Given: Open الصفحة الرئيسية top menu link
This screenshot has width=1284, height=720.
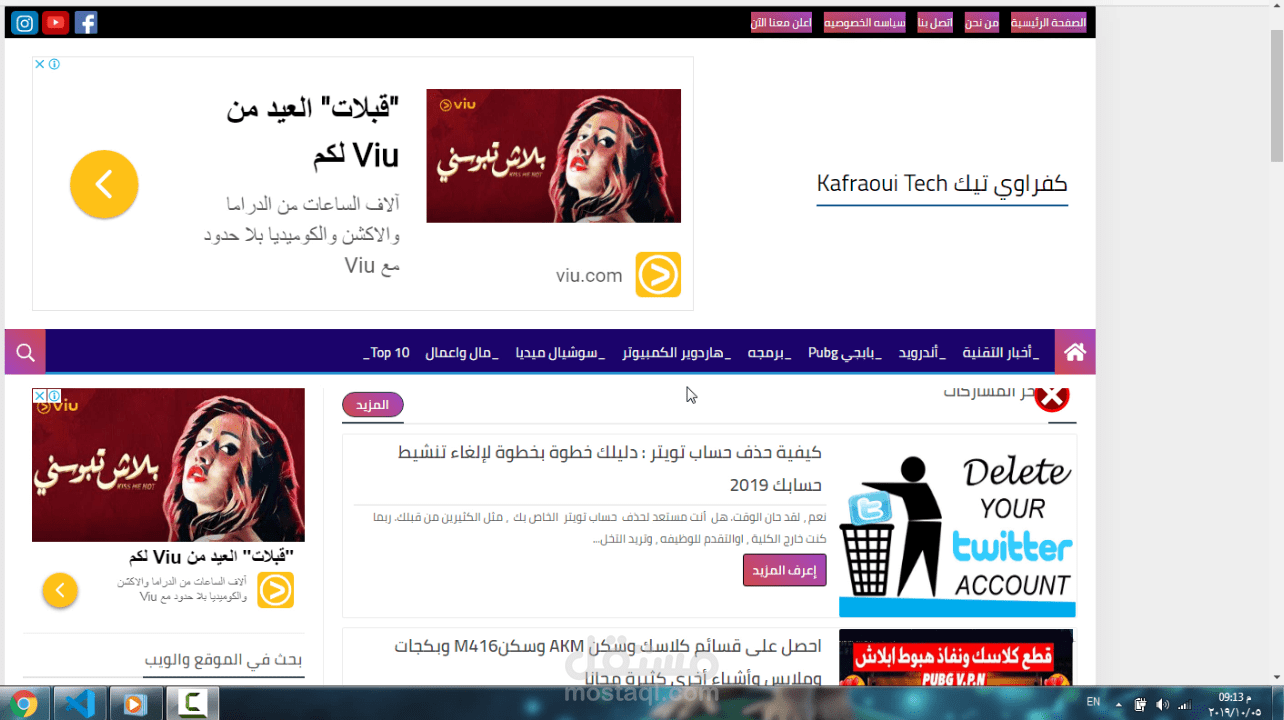Looking at the screenshot, I should [1048, 22].
